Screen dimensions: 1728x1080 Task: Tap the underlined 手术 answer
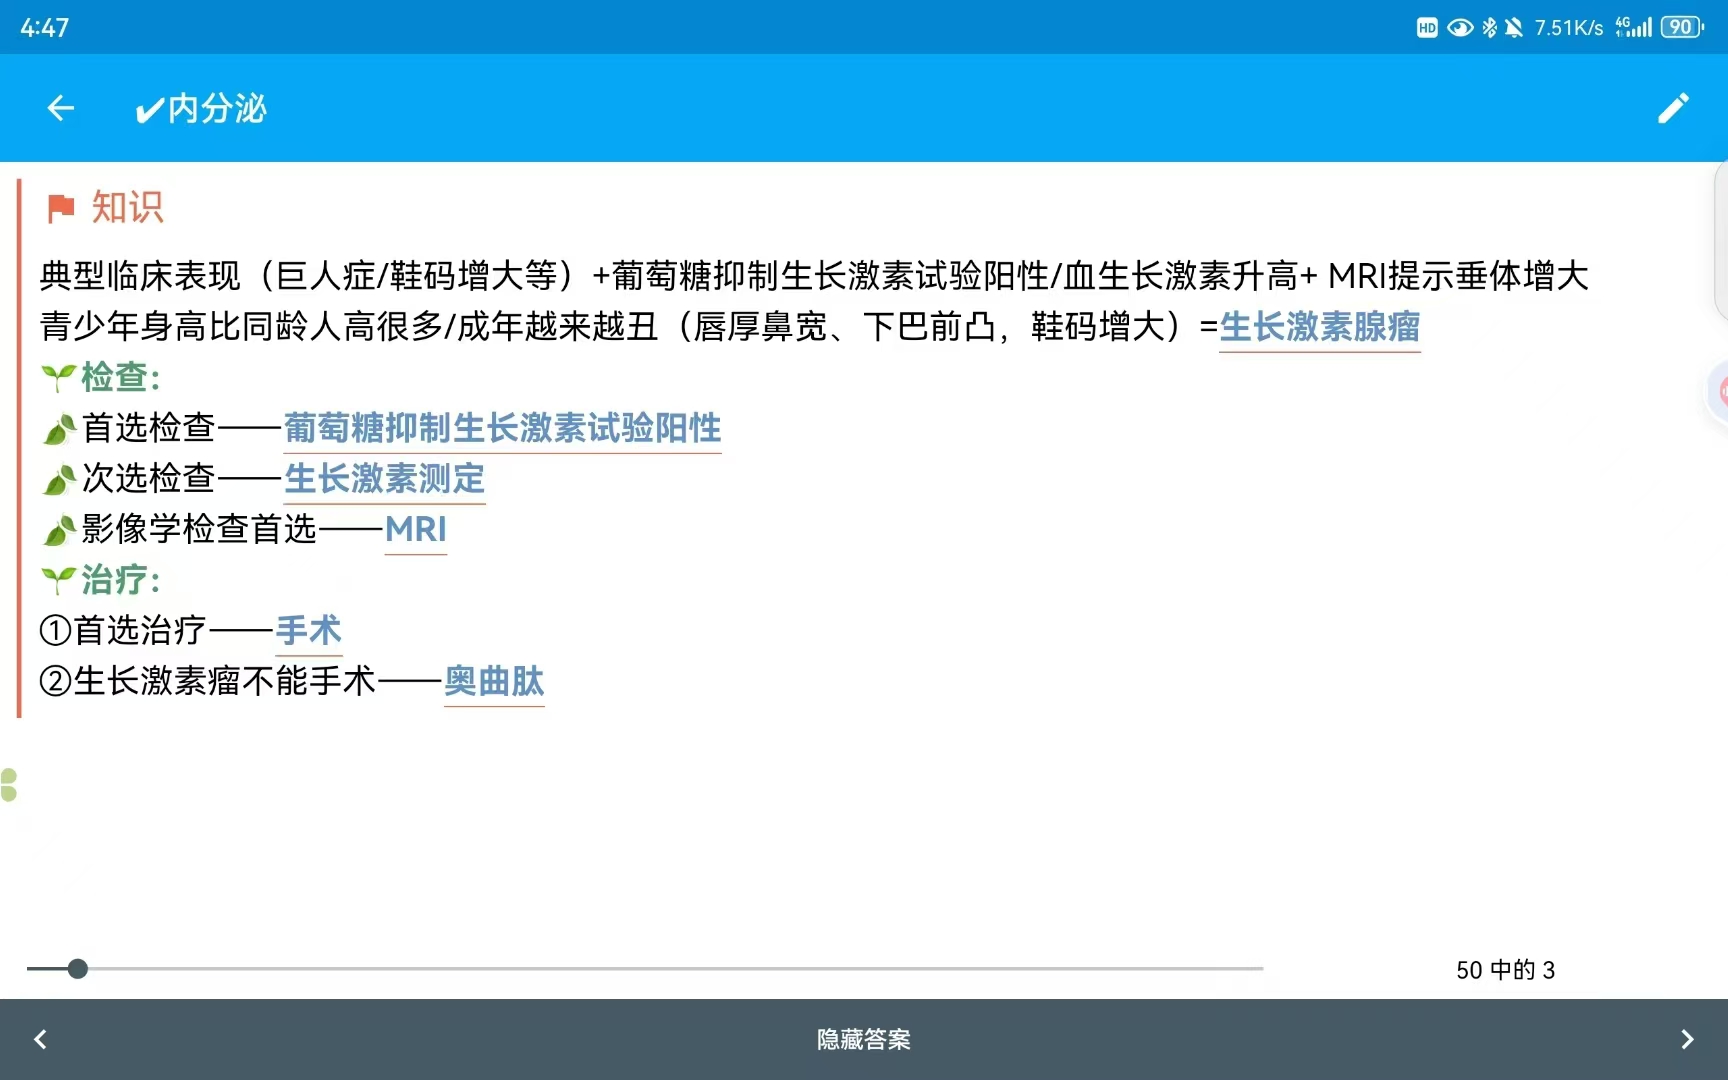pyautogui.click(x=308, y=630)
